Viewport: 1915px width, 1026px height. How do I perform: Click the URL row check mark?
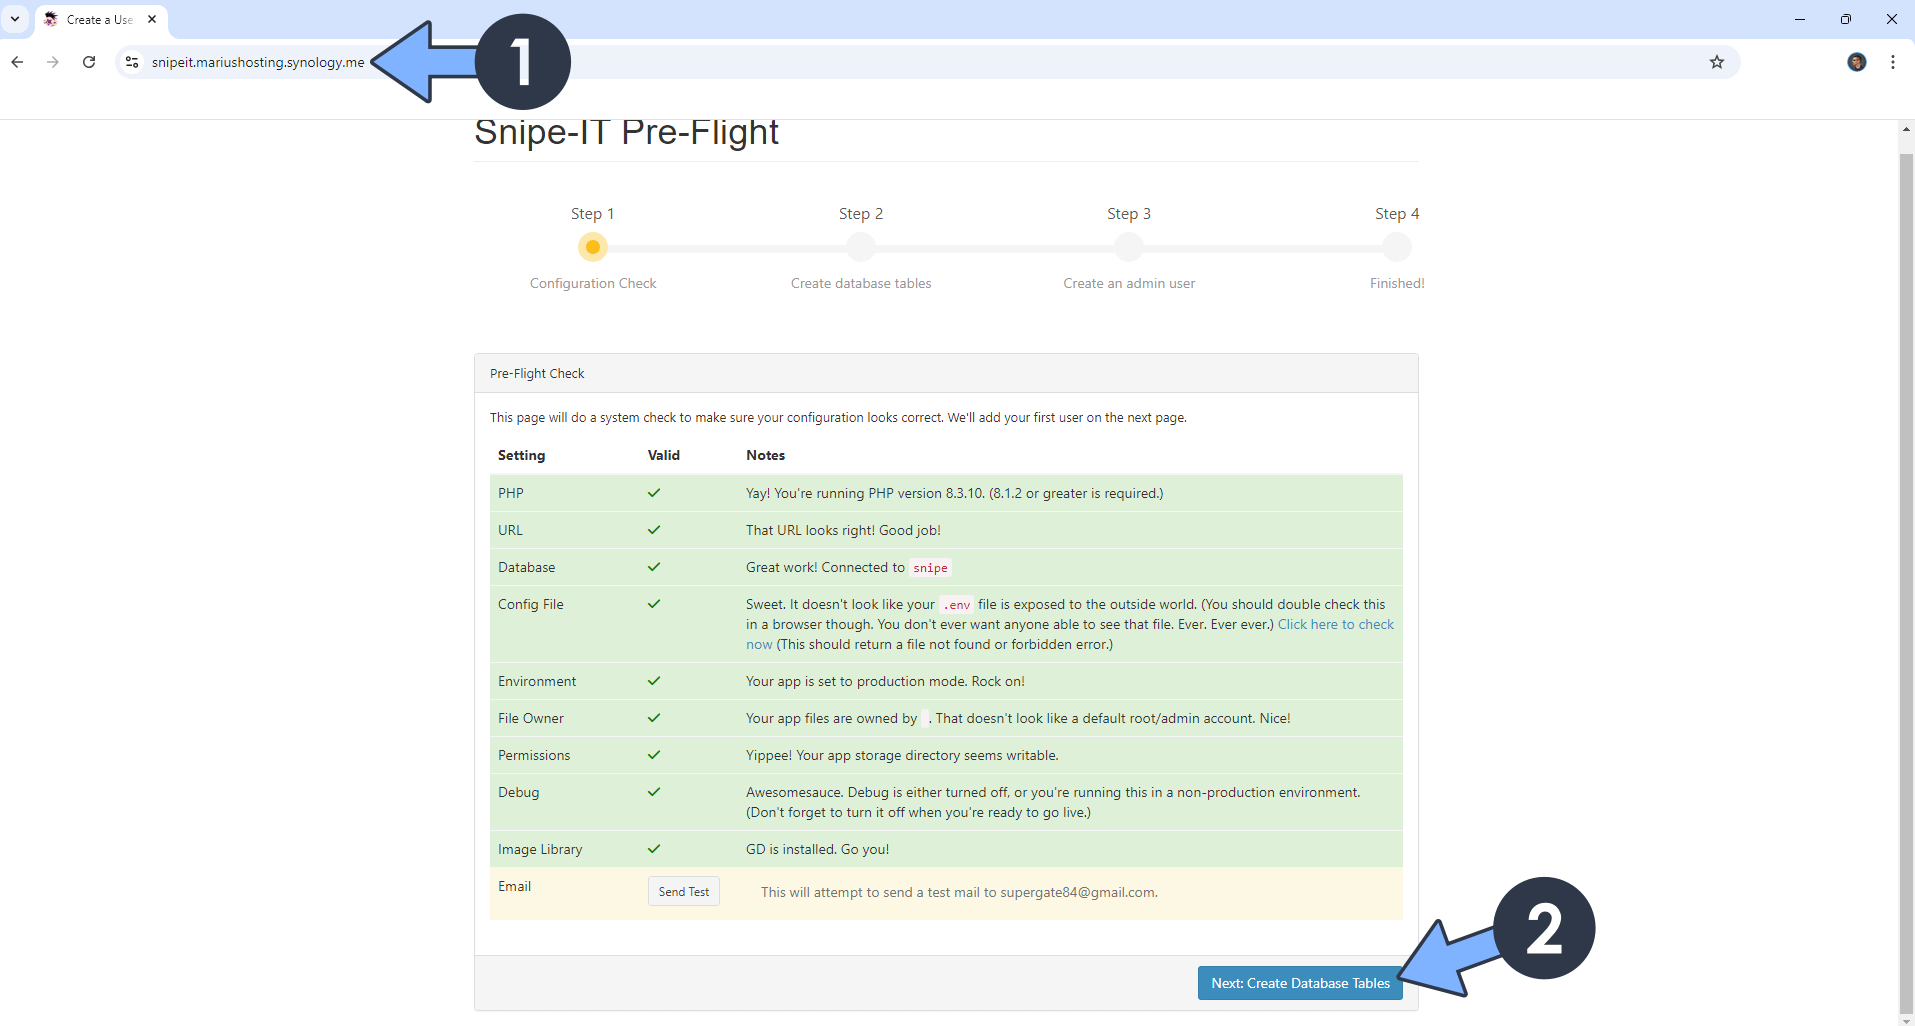tap(654, 530)
